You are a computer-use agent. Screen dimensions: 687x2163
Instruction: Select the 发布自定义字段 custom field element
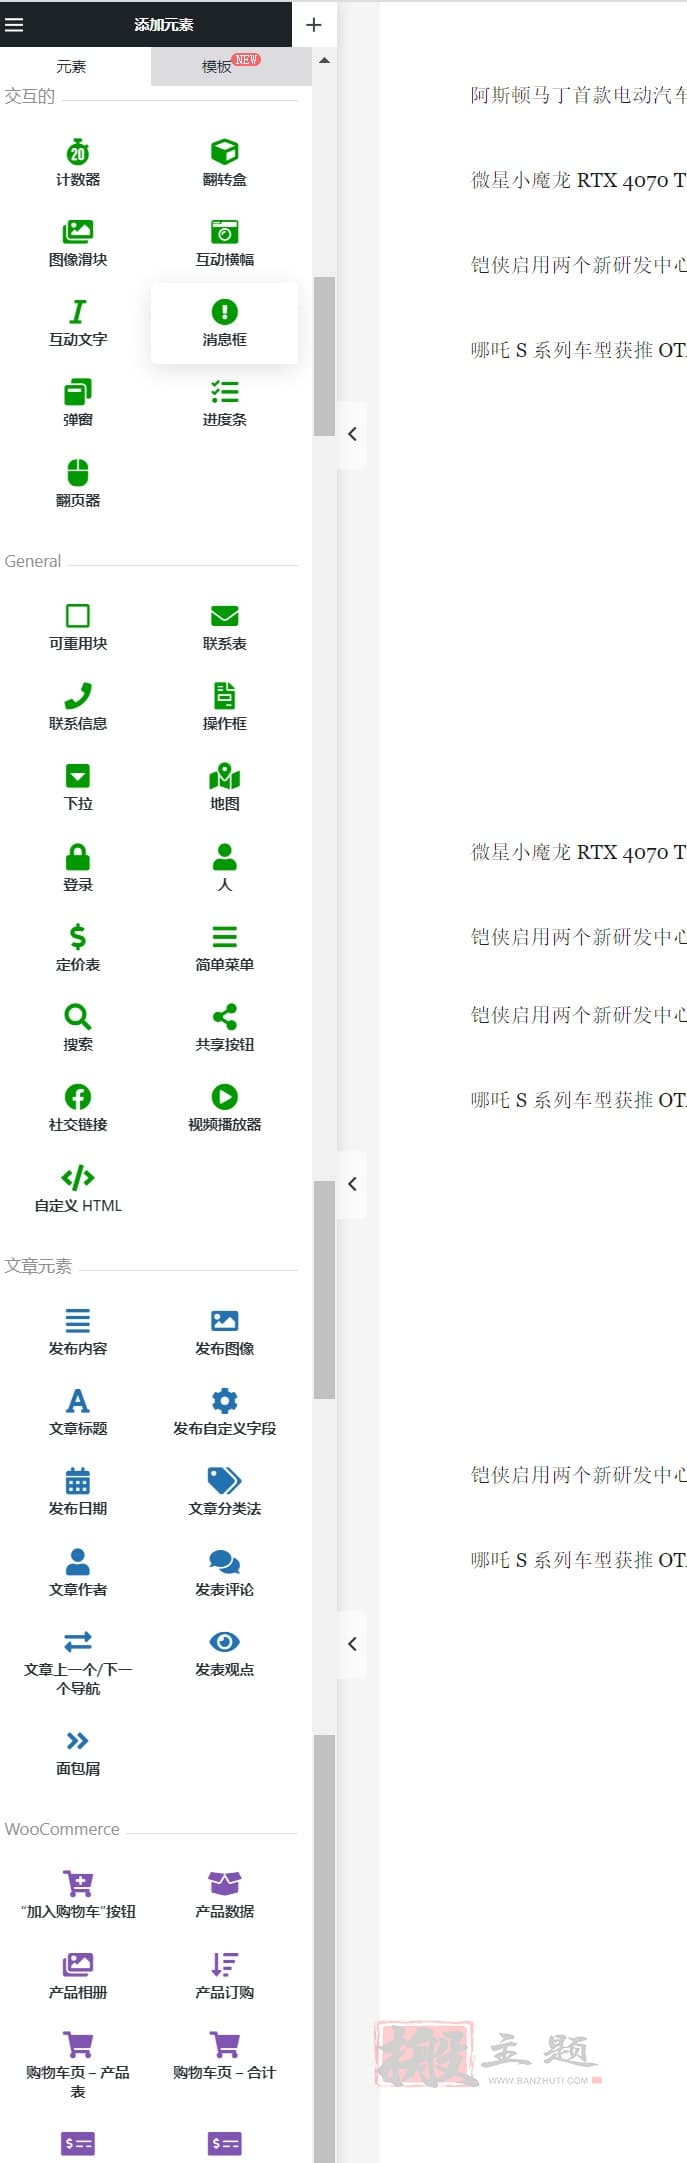pos(225,1412)
